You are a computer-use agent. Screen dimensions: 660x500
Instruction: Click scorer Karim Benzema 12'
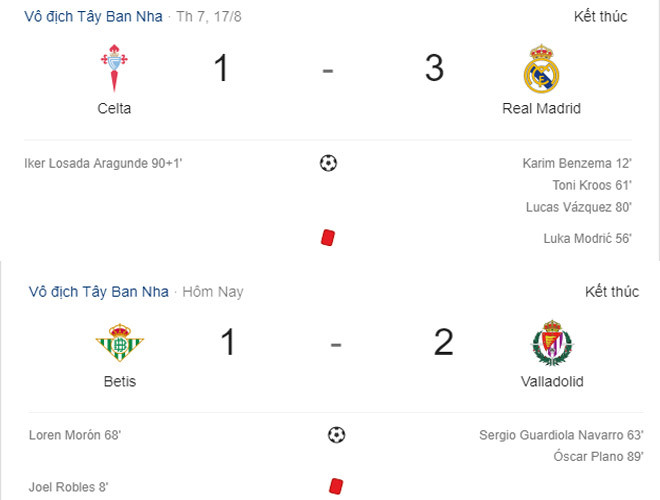coord(576,162)
